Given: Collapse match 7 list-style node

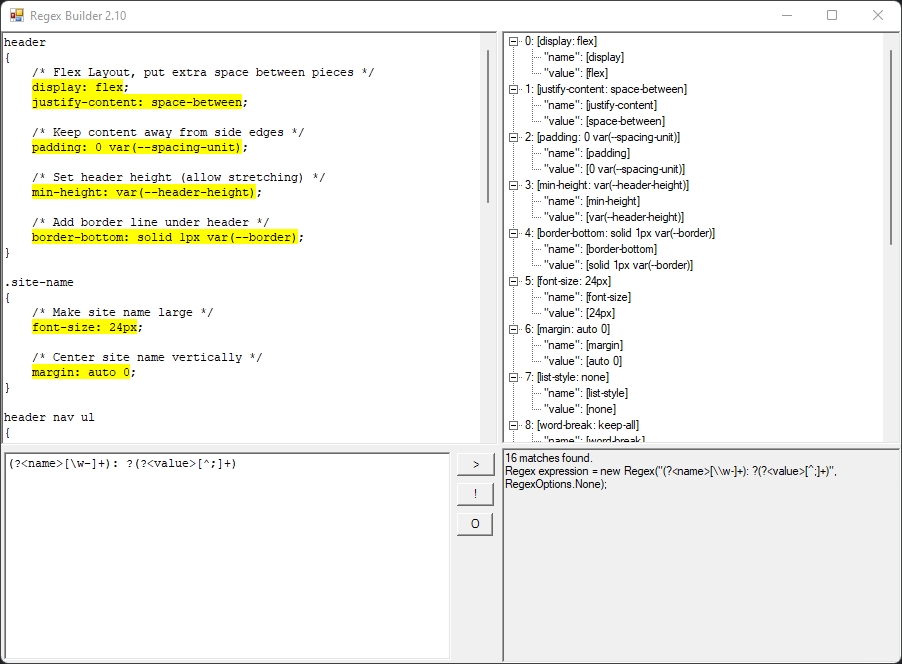Looking at the screenshot, I should point(514,377).
